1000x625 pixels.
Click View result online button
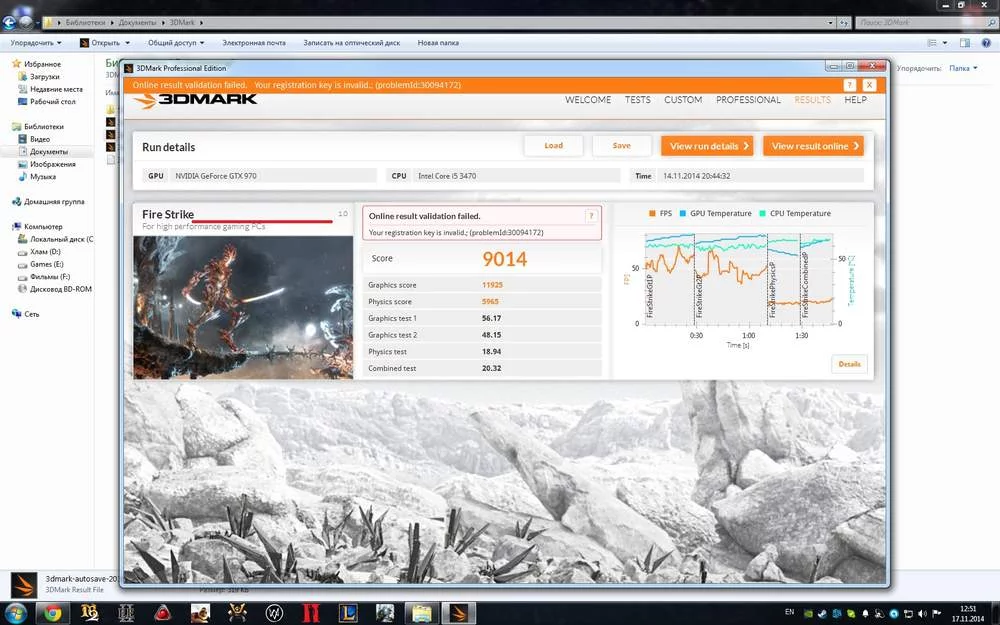tap(813, 146)
